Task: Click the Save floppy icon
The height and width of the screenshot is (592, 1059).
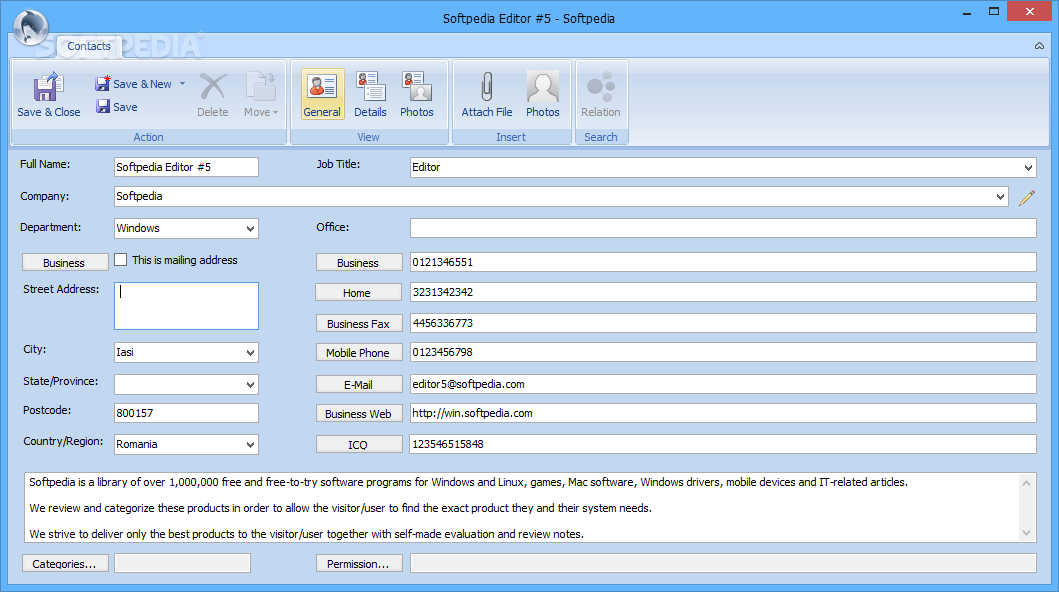Action: pyautogui.click(x=103, y=107)
